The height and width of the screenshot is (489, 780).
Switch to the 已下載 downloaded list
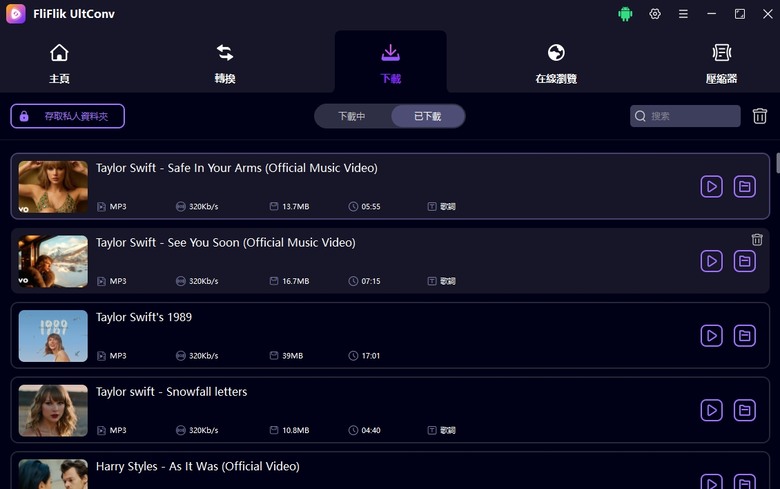click(428, 116)
